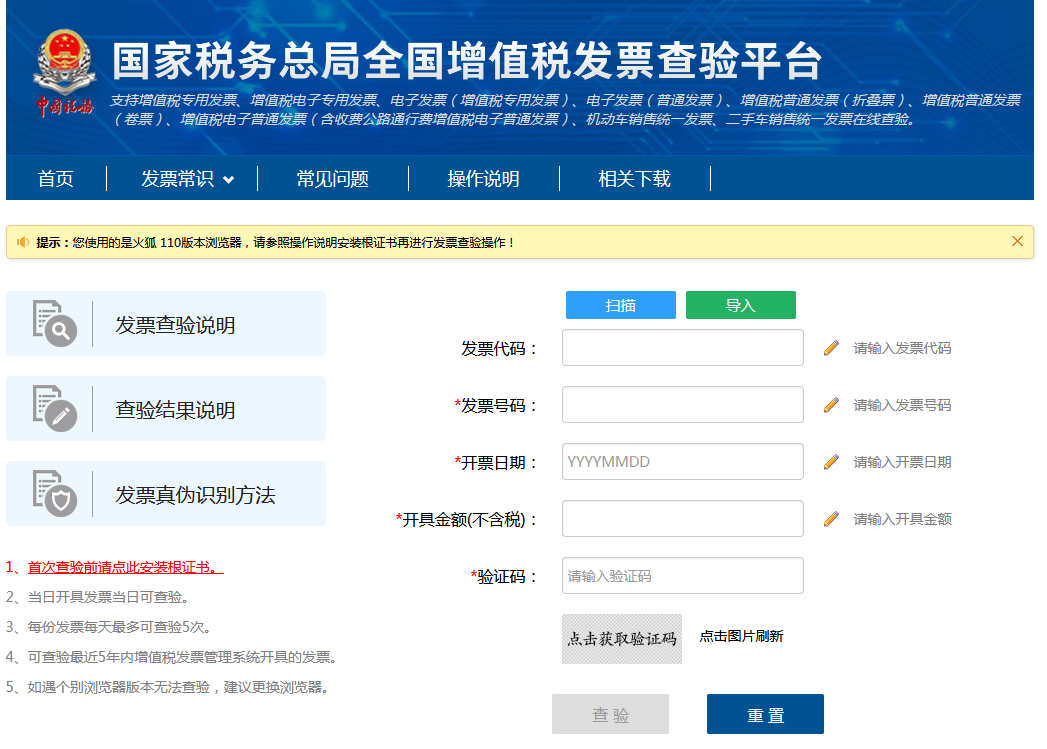
Task: Click the green 导入 button
Action: point(741,305)
